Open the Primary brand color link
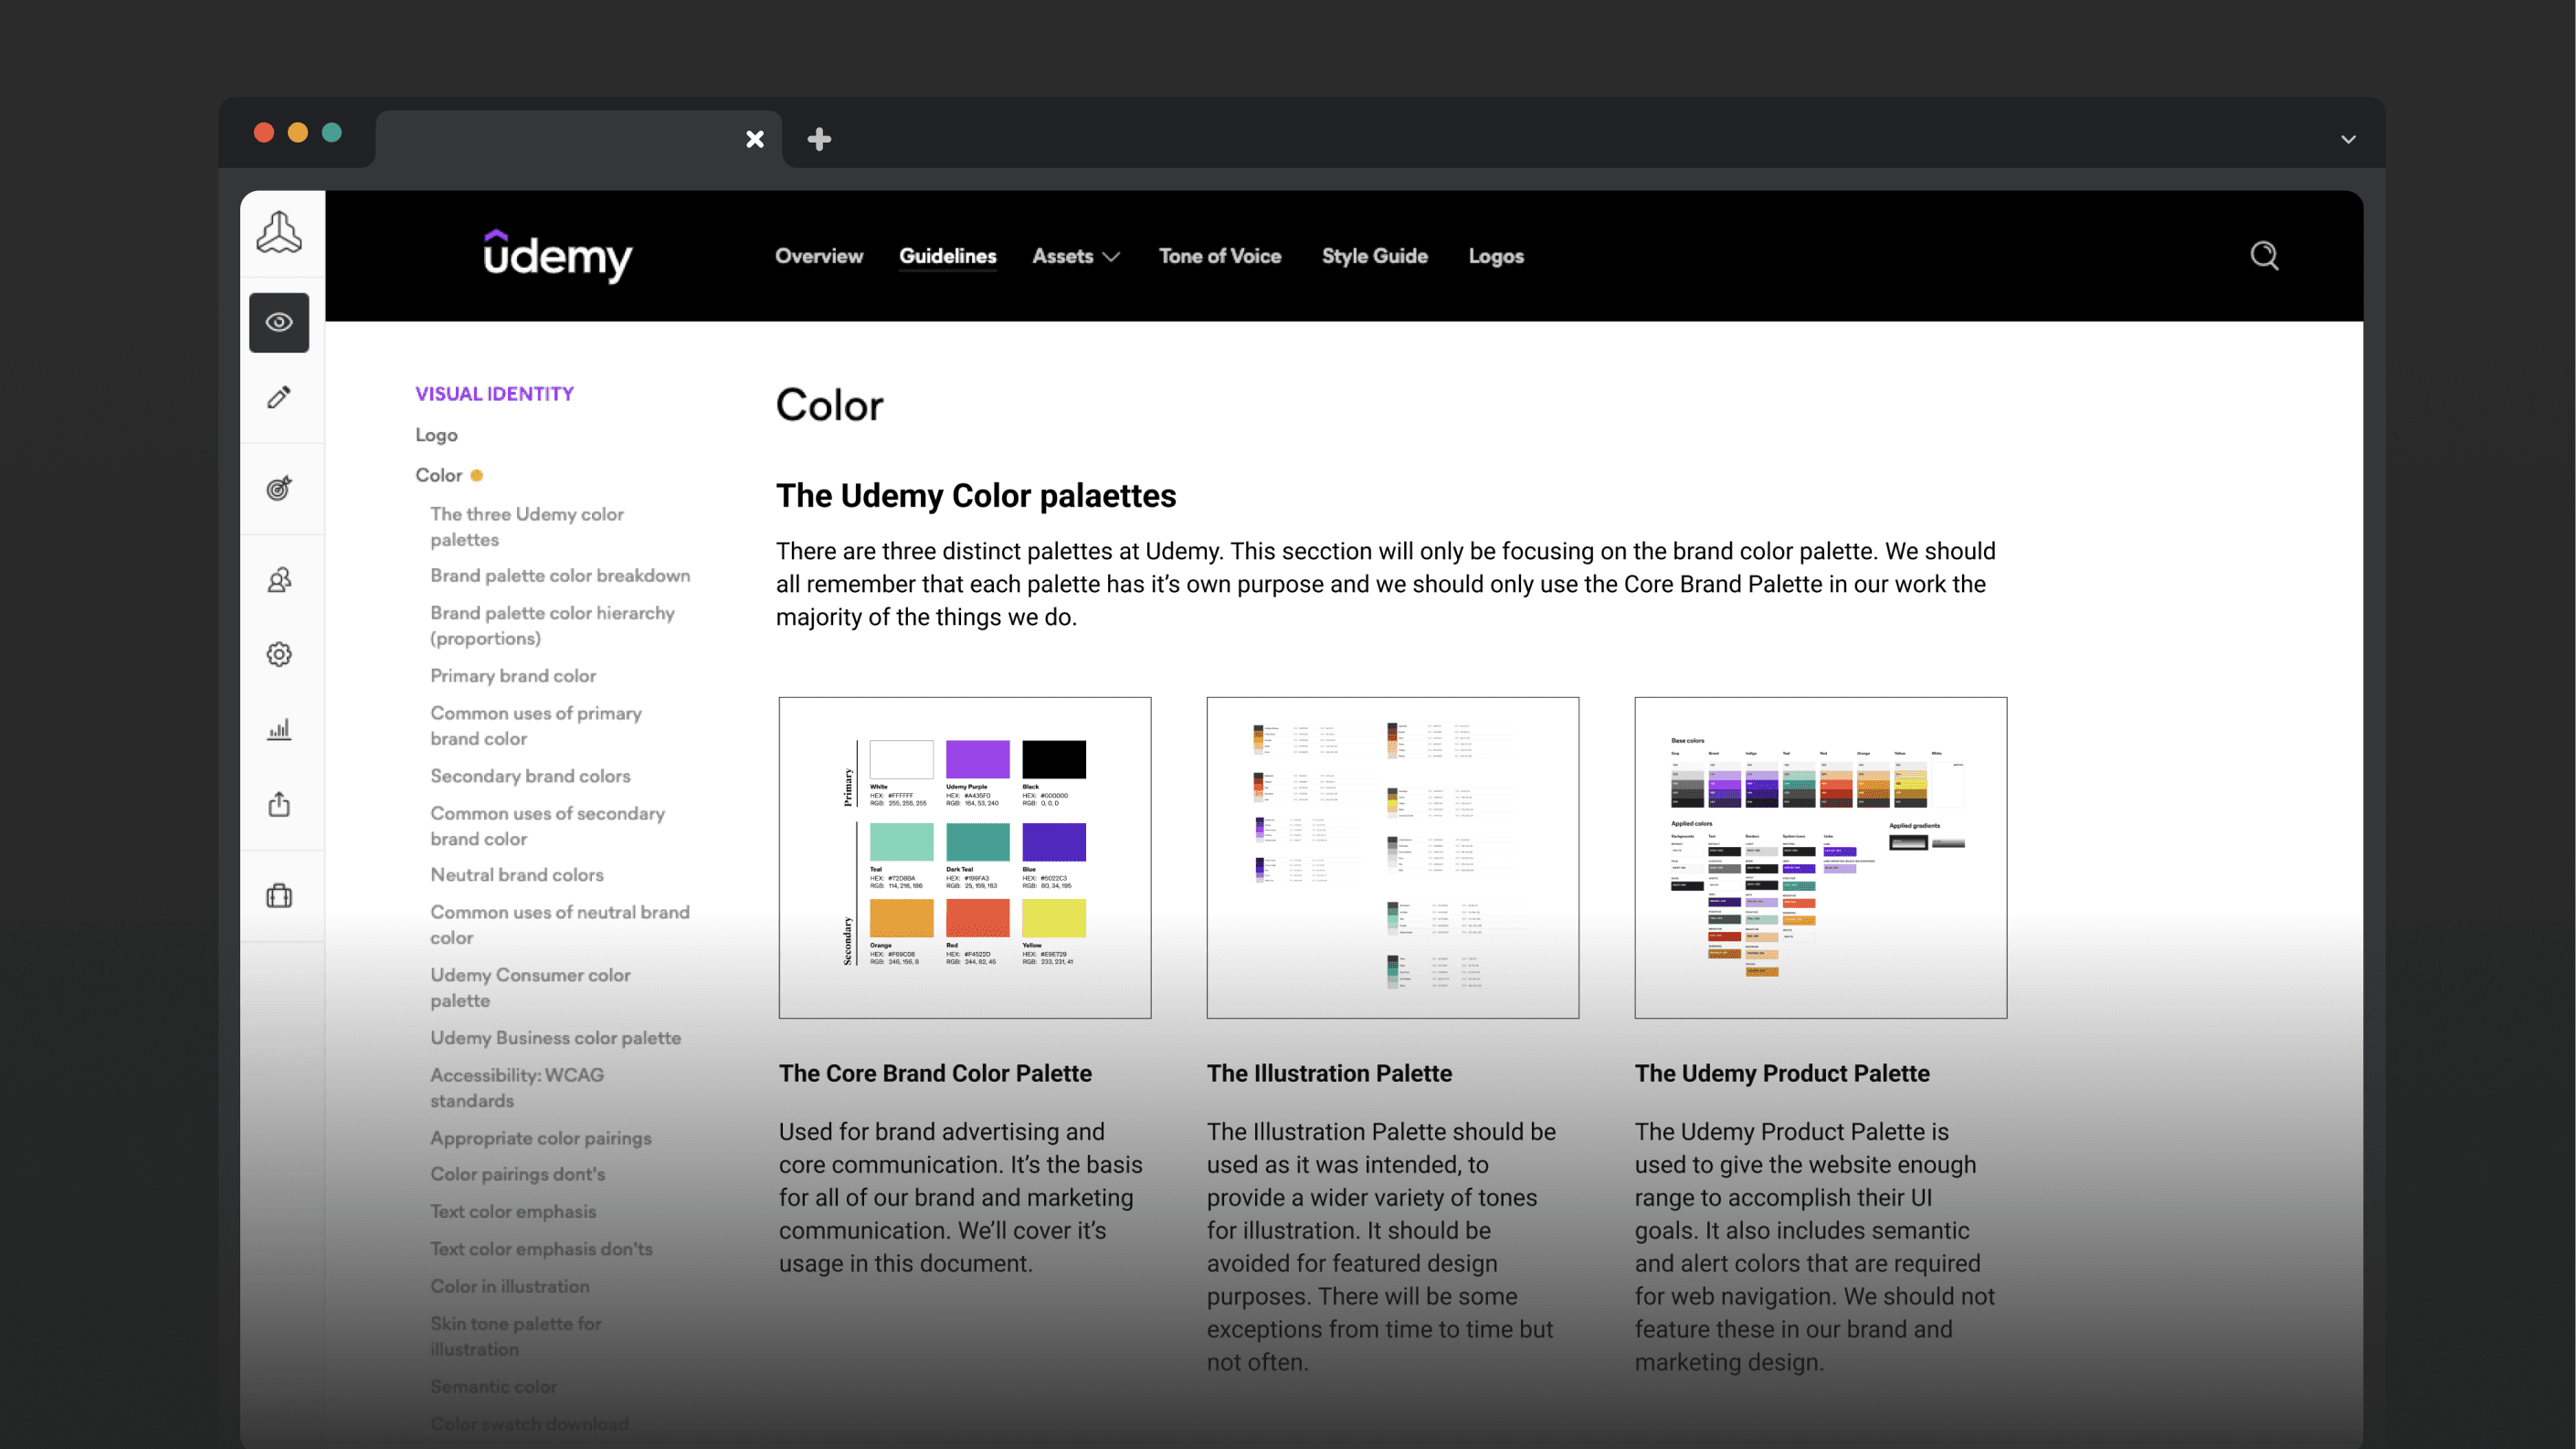The image size is (2576, 1449). (x=513, y=676)
